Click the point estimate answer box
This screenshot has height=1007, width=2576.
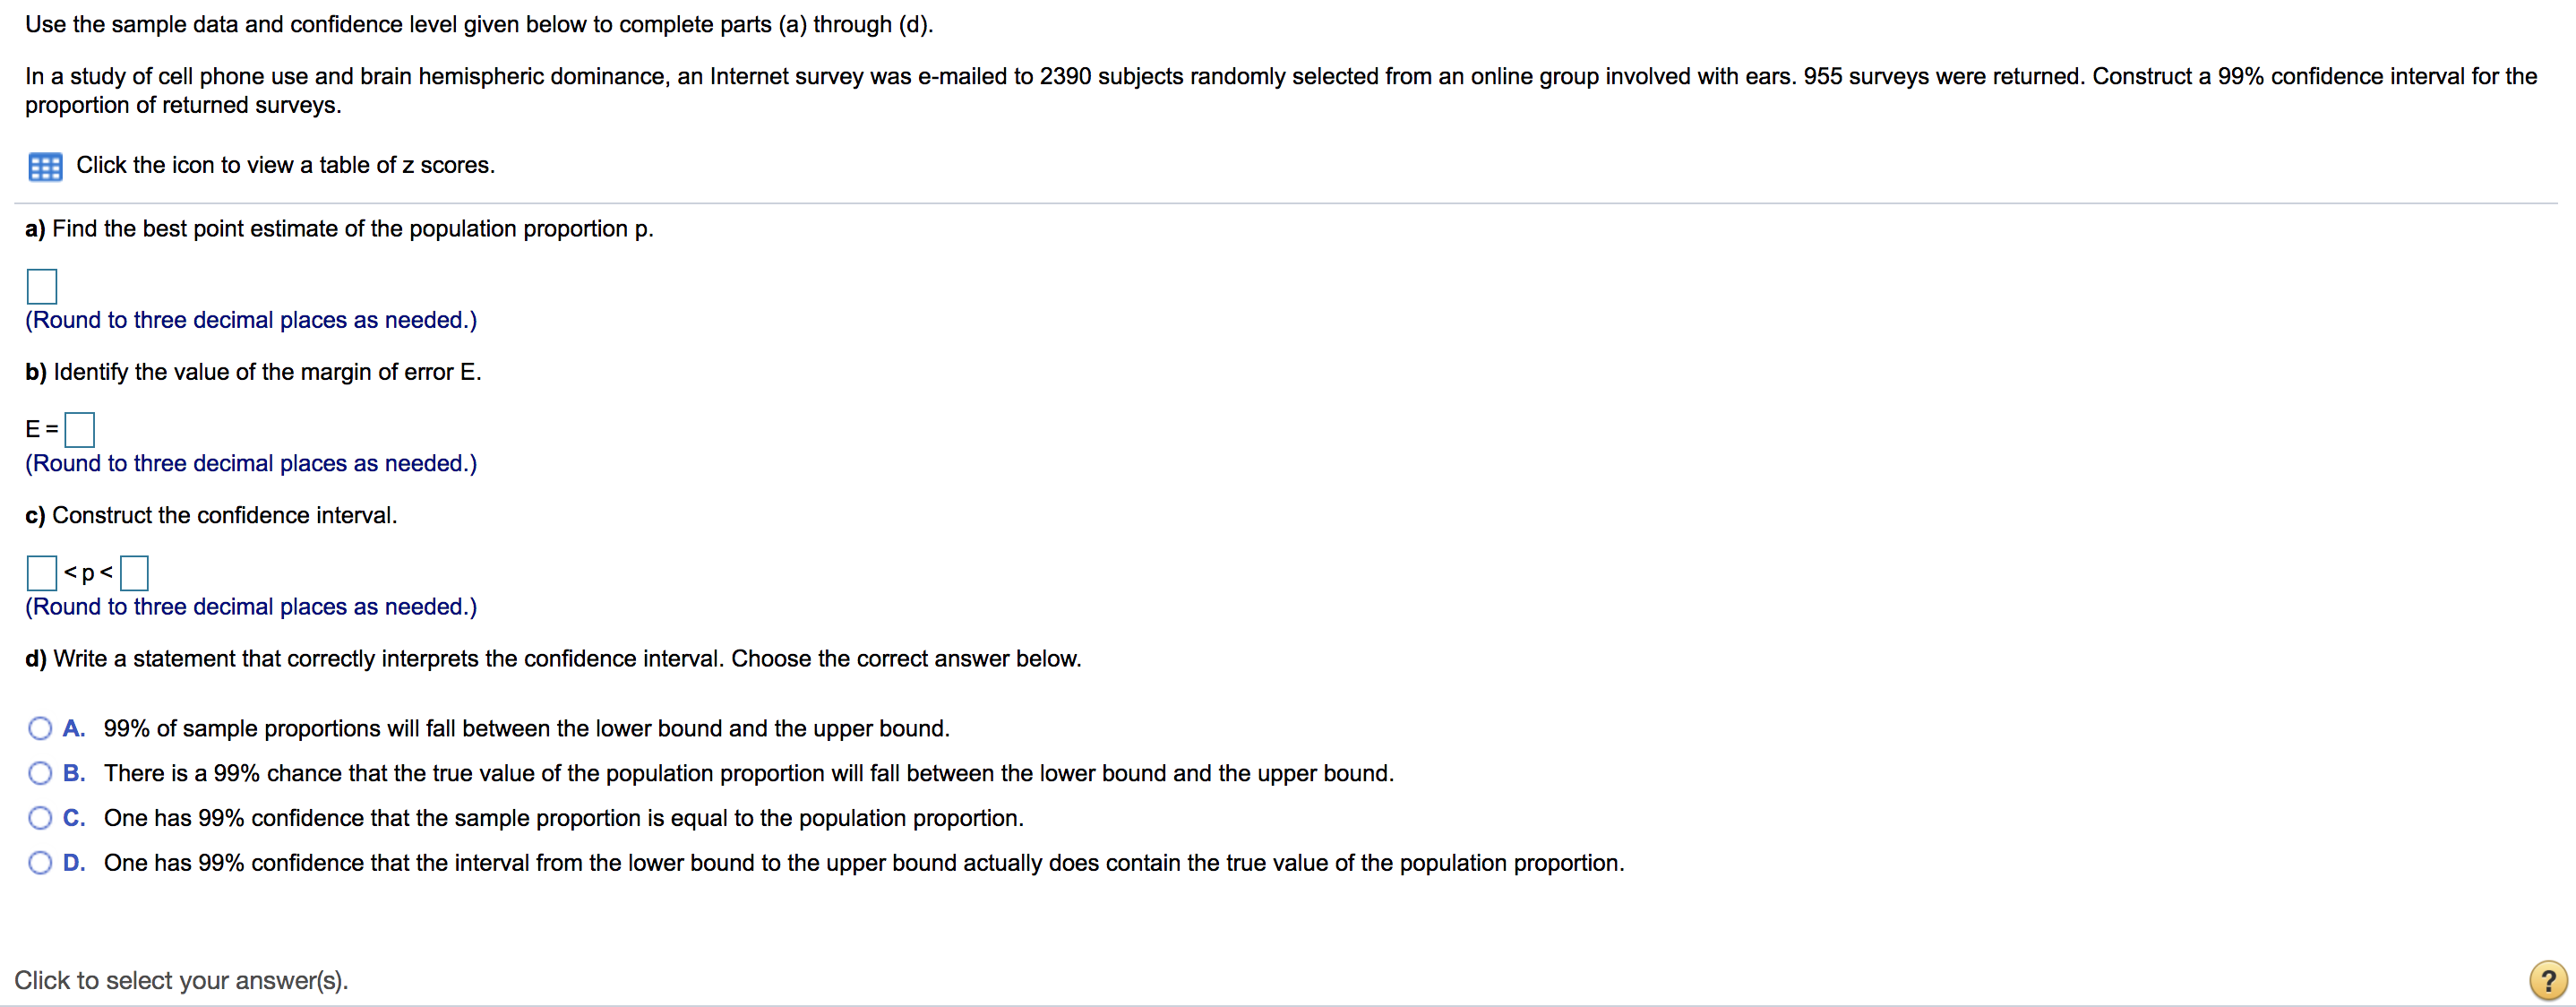[x=40, y=286]
